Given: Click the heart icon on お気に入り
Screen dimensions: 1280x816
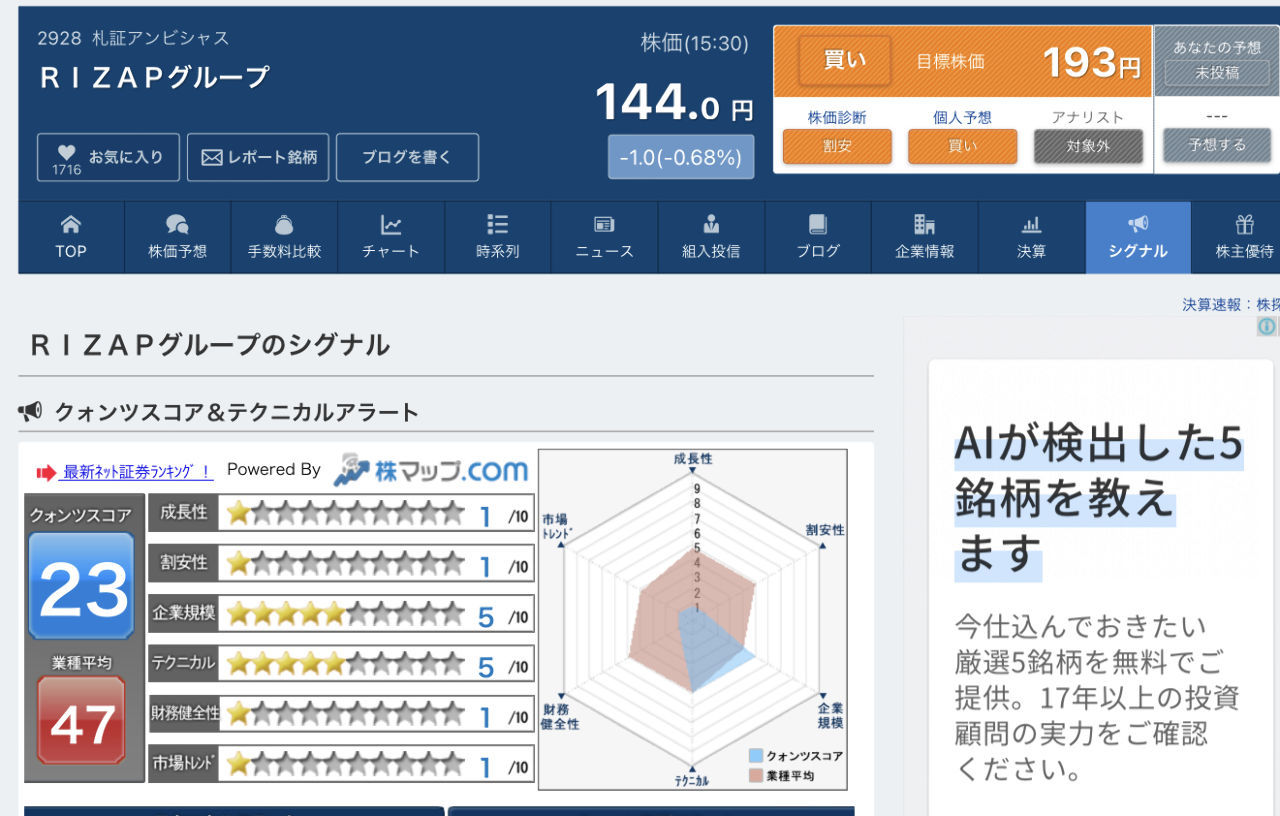Looking at the screenshot, I should 65,150.
